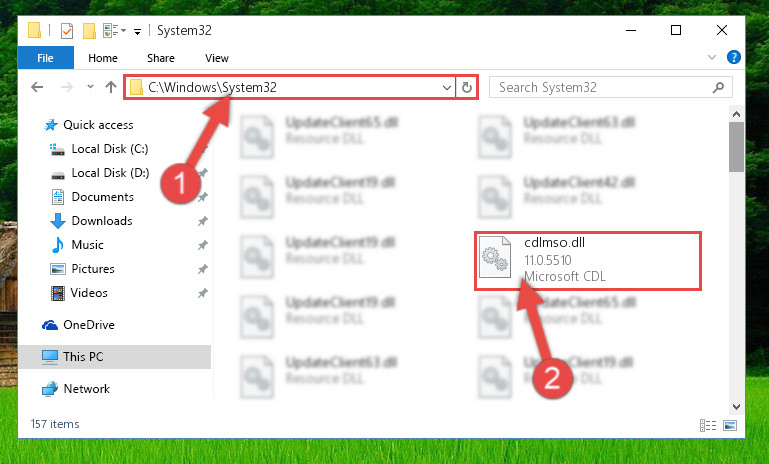
Task: Open Local Disk (C:) in sidebar
Action: pyautogui.click(x=110, y=149)
